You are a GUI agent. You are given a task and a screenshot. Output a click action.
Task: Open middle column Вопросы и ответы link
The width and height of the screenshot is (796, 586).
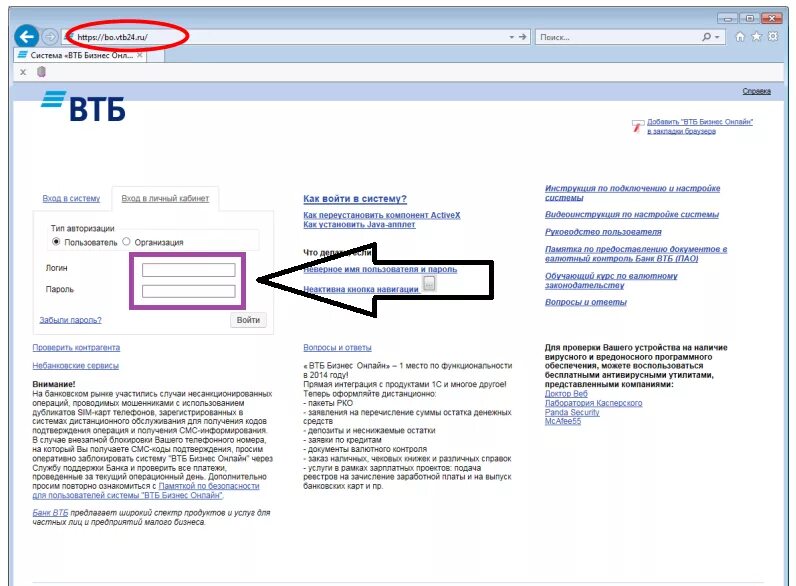(337, 348)
